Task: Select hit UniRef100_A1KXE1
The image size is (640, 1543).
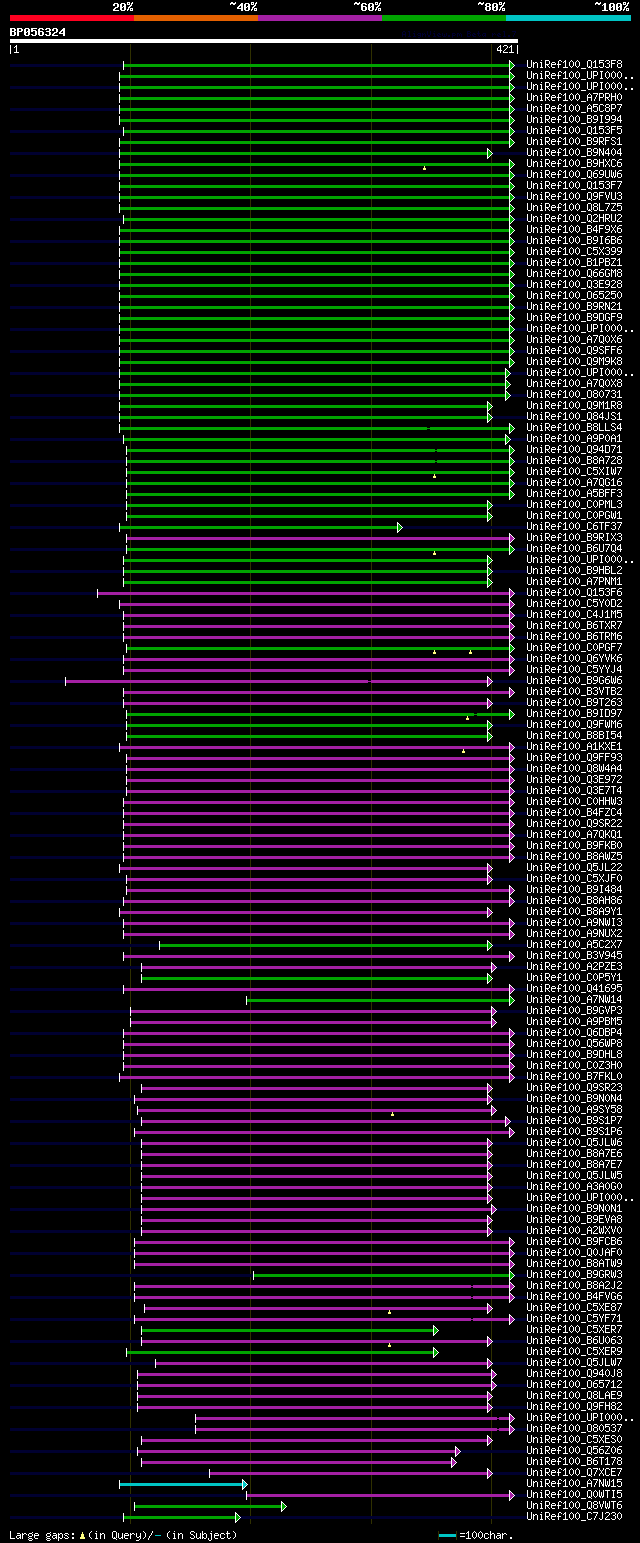Action: 574,747
